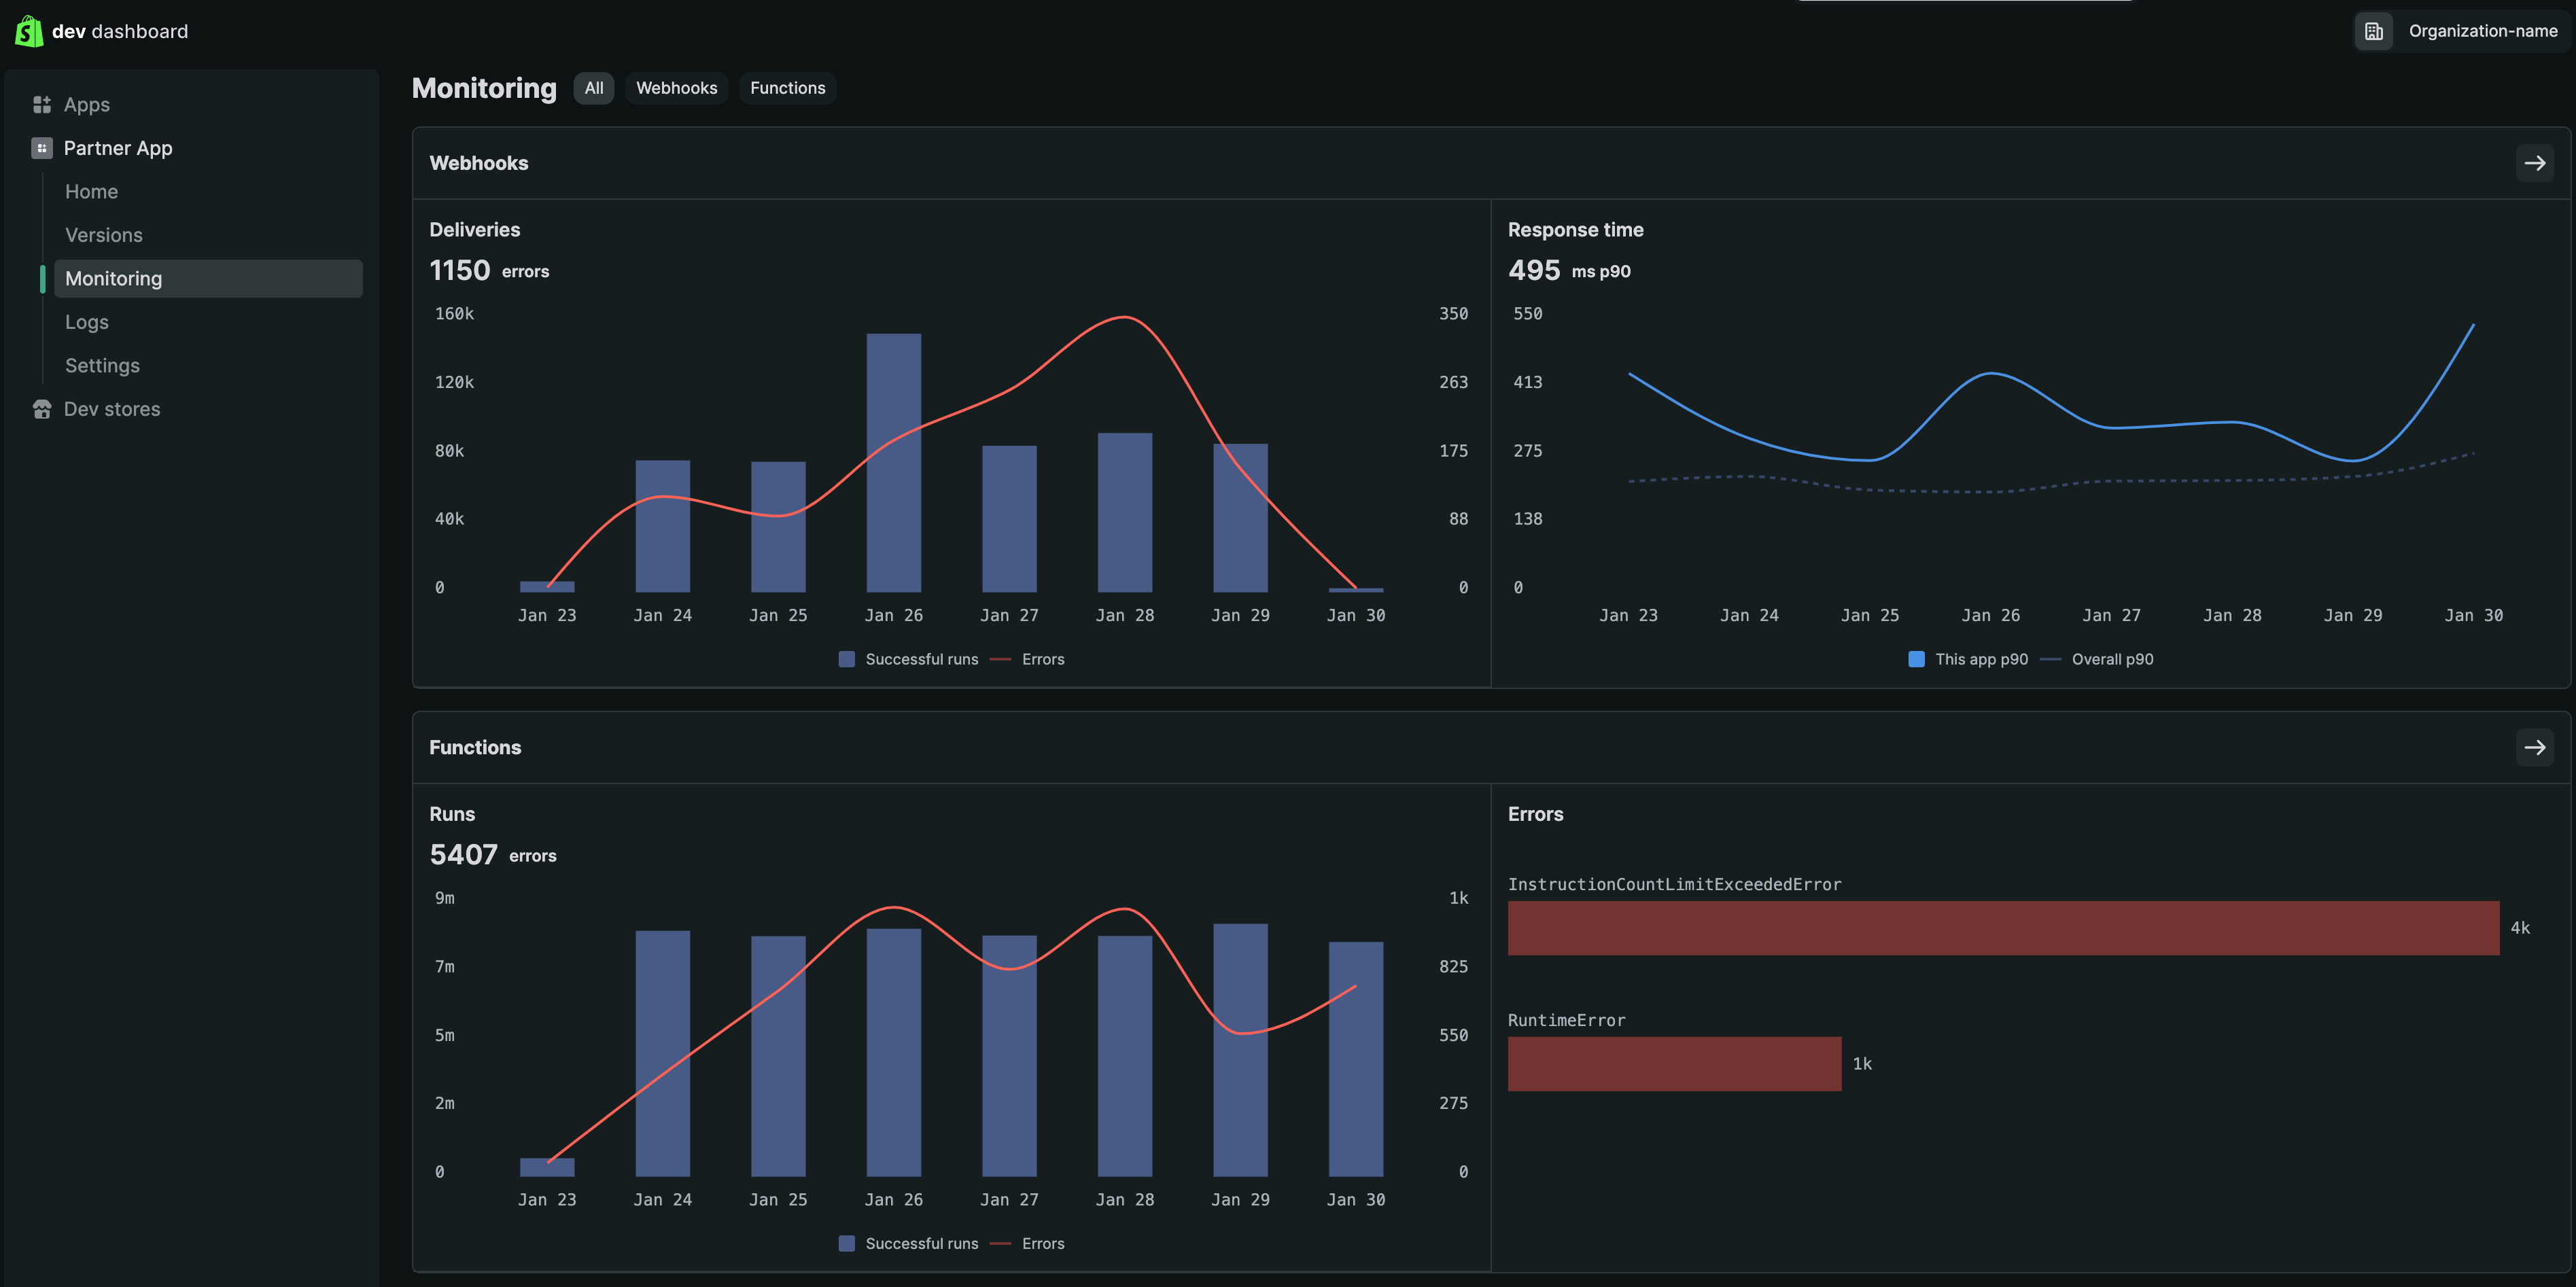This screenshot has width=2576, height=1287.
Task: Switch to the Webhooks filter tab
Action: point(676,88)
